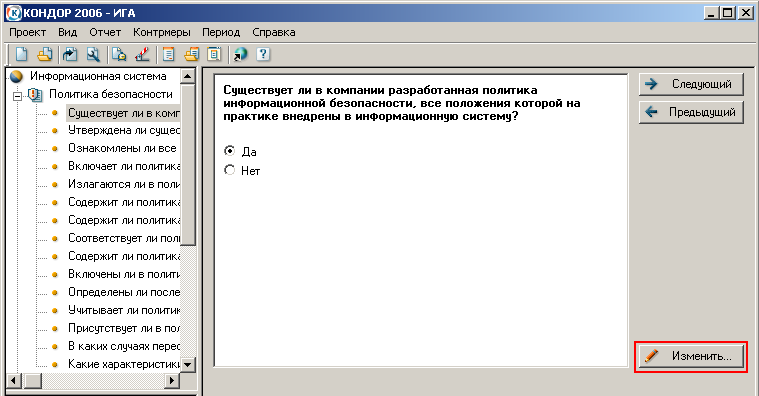Click the shield icon beside Политика безопасности
This screenshot has width=759, height=396.
tap(35, 94)
